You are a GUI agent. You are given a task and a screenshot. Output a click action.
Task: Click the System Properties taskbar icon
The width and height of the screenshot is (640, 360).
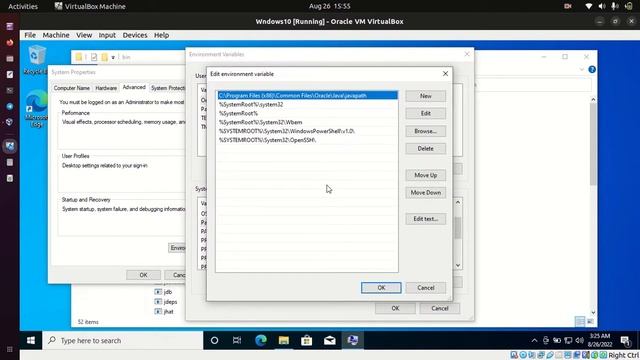tap(353, 340)
